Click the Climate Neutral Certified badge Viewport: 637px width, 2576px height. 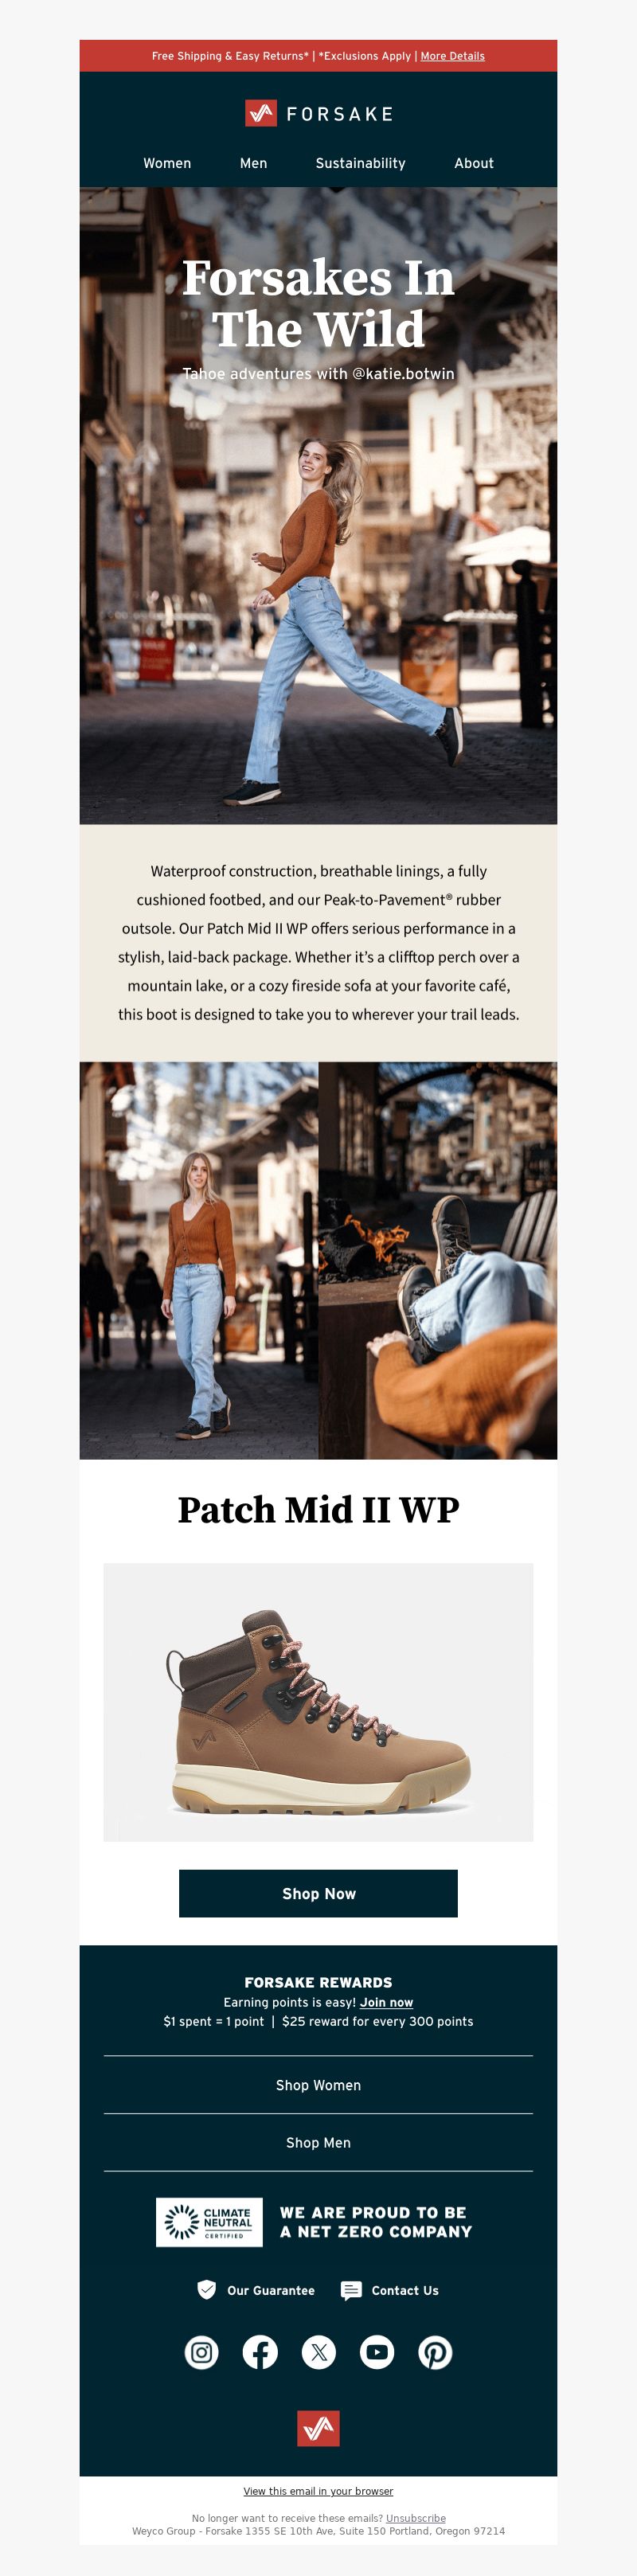(209, 2221)
